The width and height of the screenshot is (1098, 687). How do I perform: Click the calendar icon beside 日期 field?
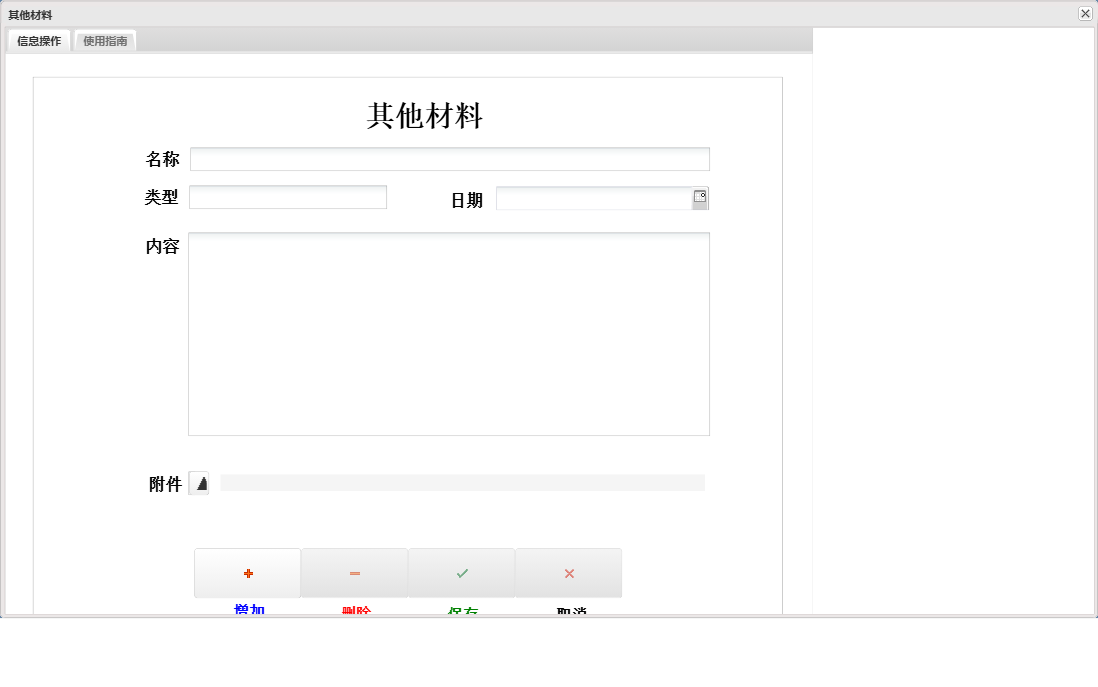click(701, 197)
